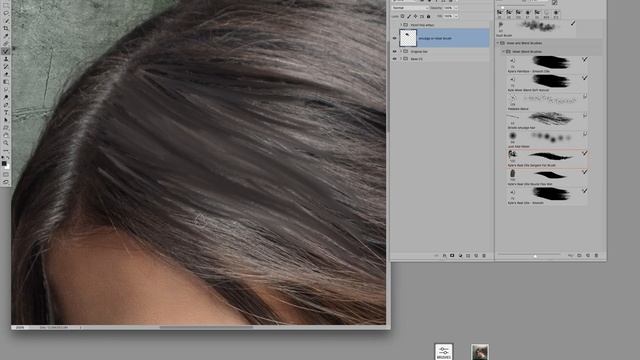
Task: Toggle Quick Mask mode in toolbar
Action: click(6, 174)
